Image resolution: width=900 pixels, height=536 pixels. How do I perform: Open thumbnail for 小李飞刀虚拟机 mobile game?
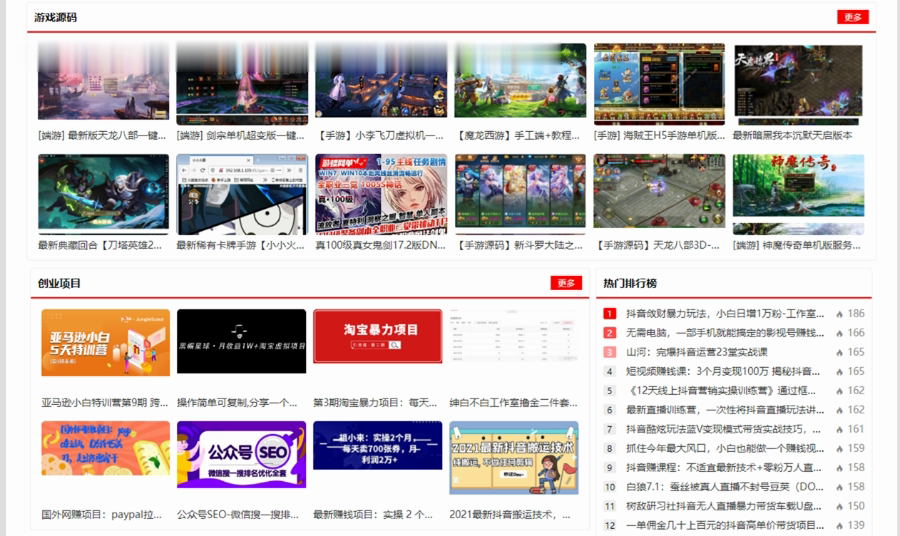click(x=381, y=80)
